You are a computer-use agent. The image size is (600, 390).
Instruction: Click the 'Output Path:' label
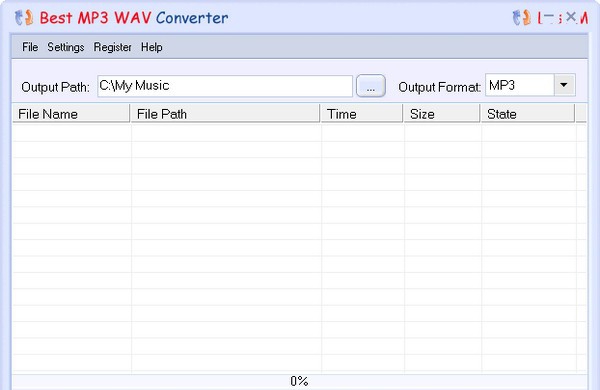(55, 87)
